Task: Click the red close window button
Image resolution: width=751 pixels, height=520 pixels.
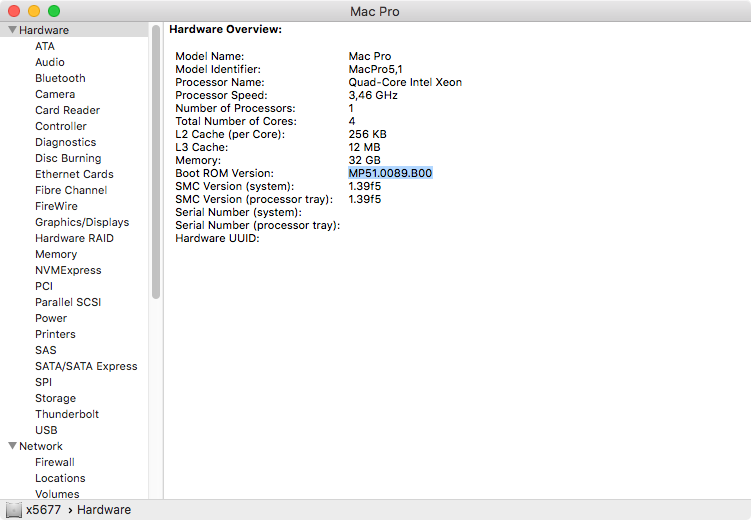Action: tap(14, 11)
